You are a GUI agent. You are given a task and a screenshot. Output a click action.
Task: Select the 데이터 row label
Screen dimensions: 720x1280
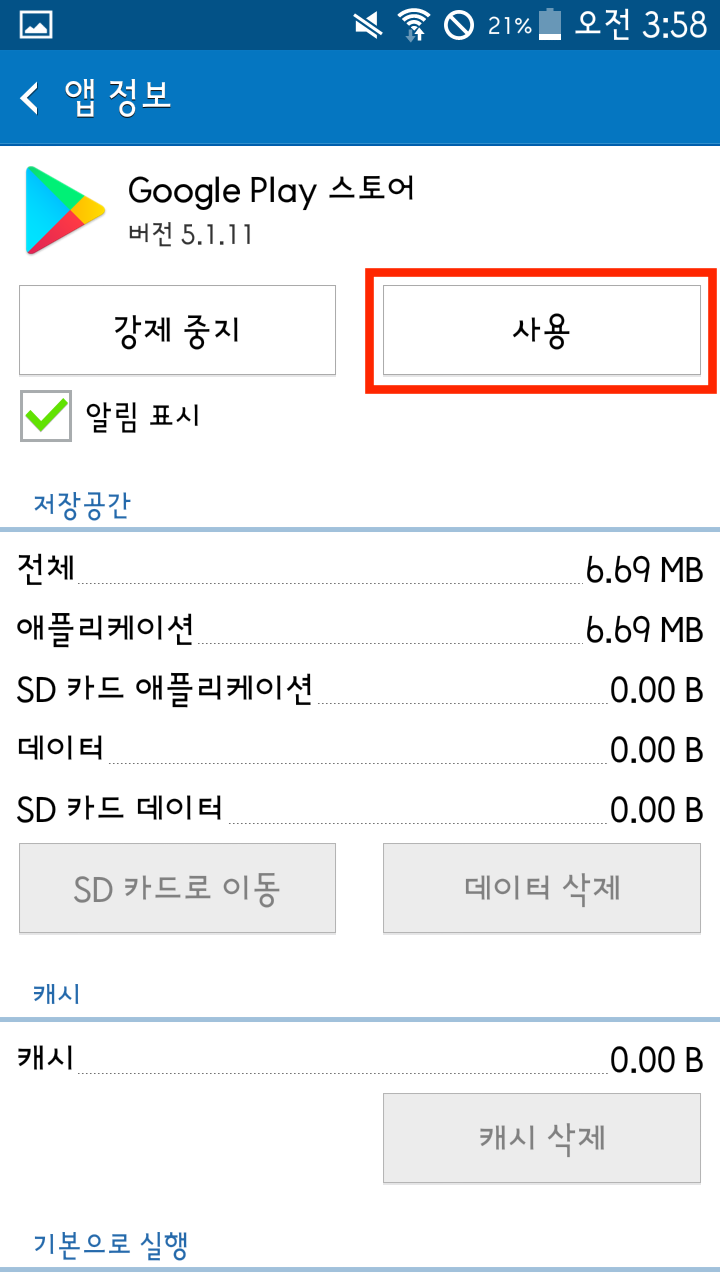pos(61,747)
